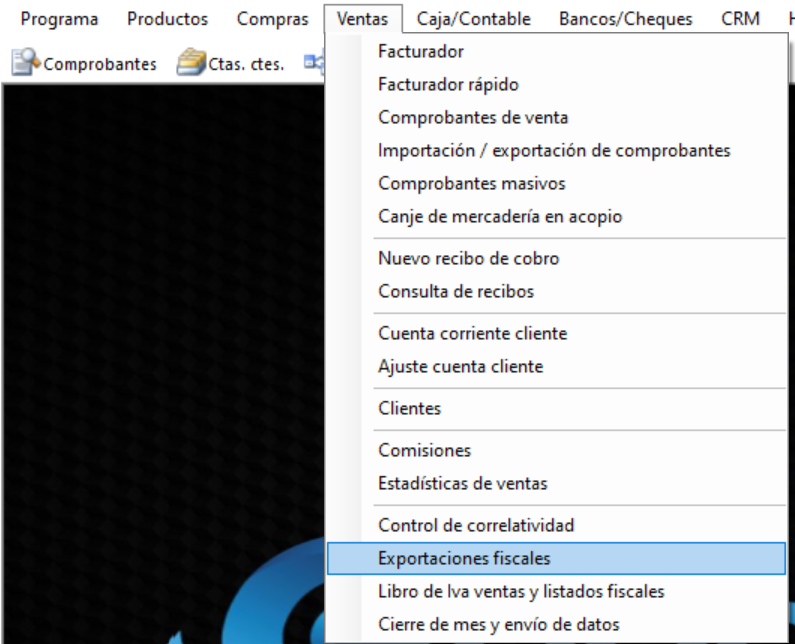View Estadísticas de ventas
Viewport: 795px width, 644px height.
pyautogui.click(x=462, y=484)
